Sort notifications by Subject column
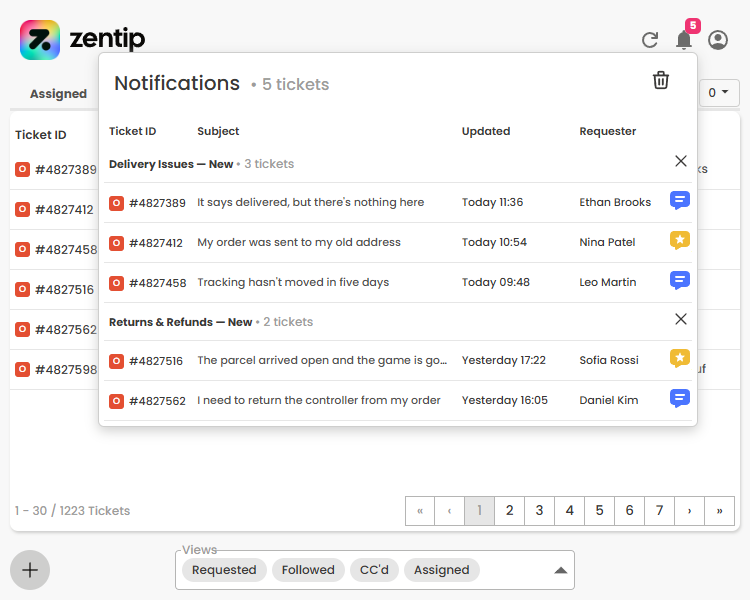750x600 pixels. [218, 131]
